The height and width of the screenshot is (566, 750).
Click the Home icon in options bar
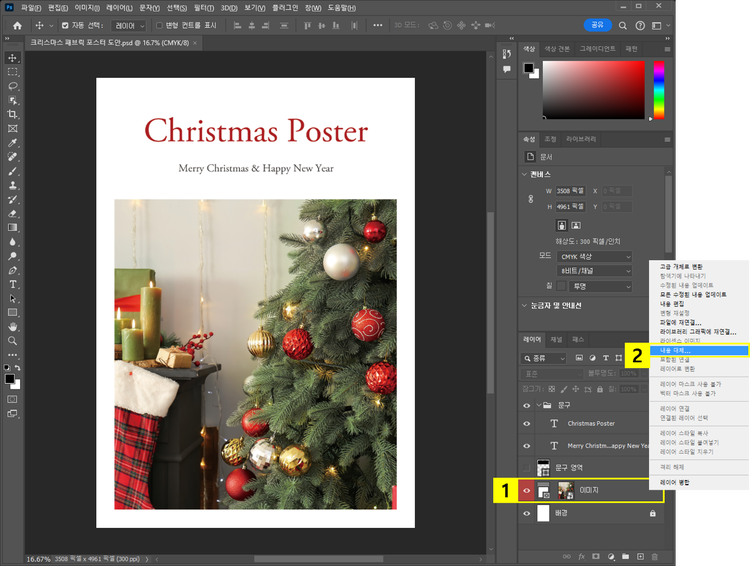pos(17,25)
